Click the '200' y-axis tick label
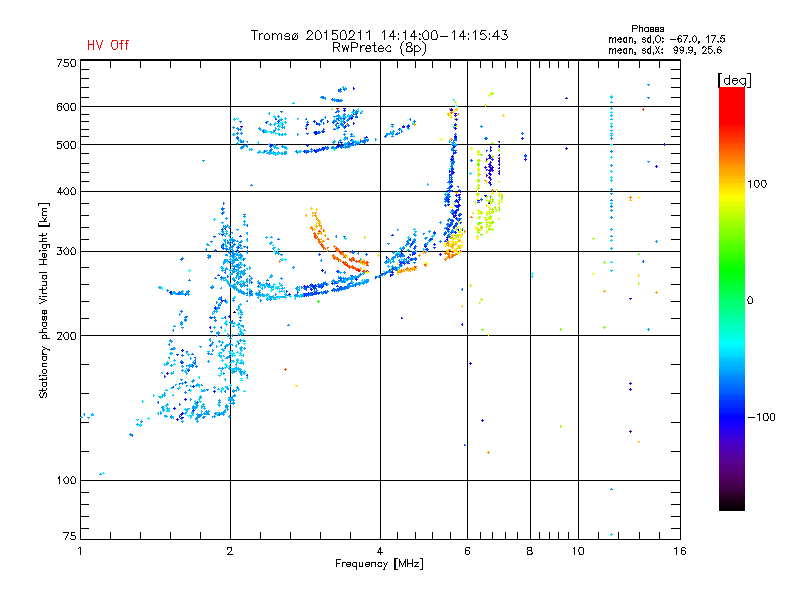 tap(66, 336)
